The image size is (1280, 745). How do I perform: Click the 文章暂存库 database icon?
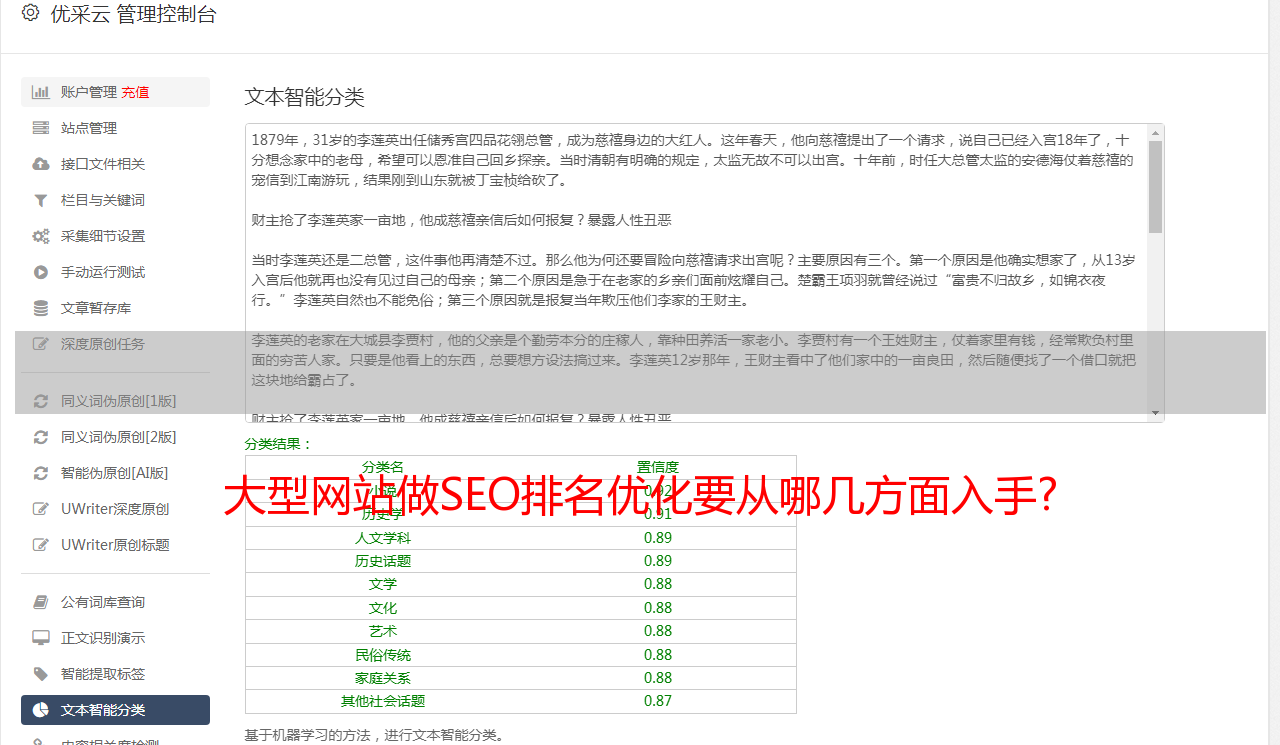click(x=41, y=308)
